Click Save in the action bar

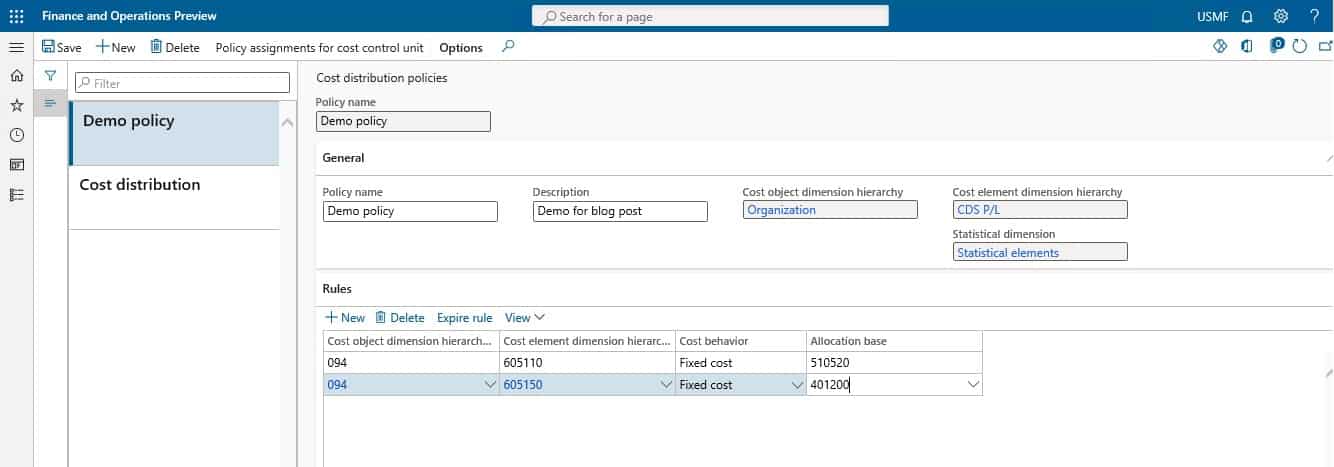click(62, 47)
